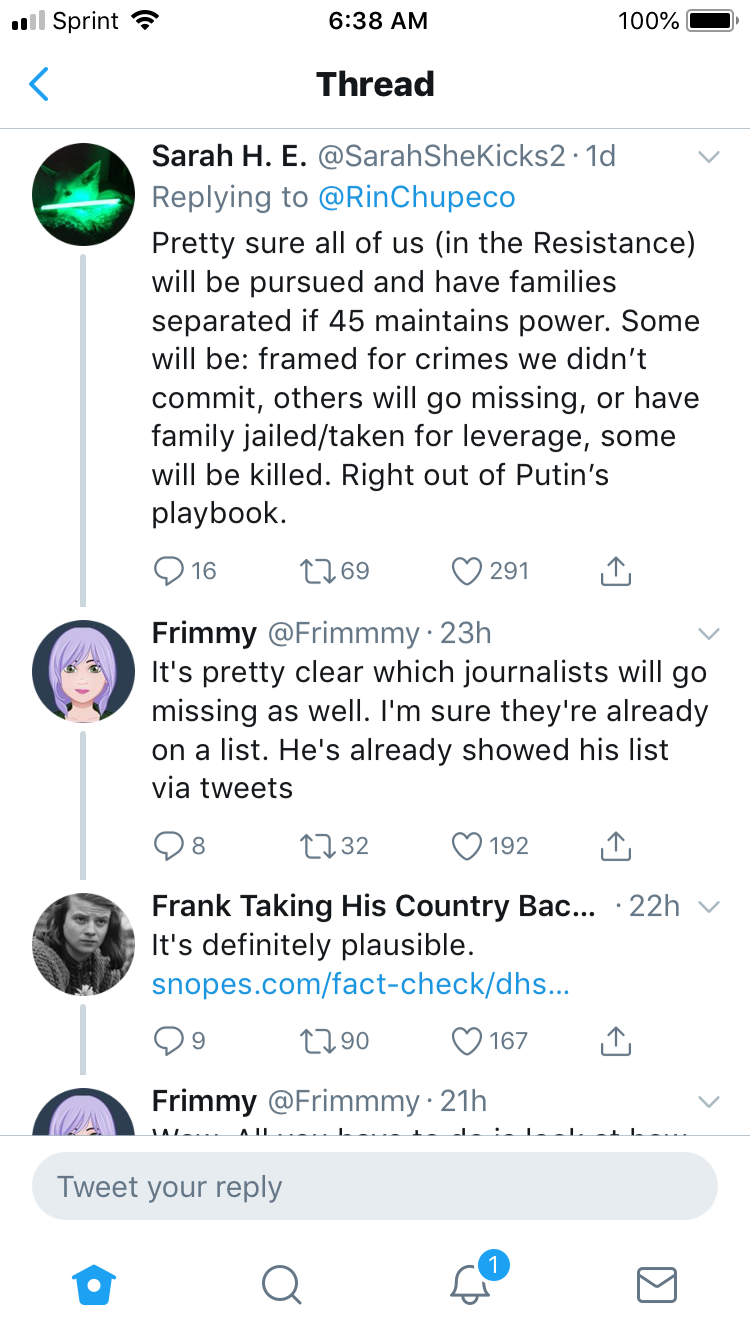Retweet Frank's "definitely plausible" tweet
Viewport: 750px width, 1334px height.
click(318, 1041)
